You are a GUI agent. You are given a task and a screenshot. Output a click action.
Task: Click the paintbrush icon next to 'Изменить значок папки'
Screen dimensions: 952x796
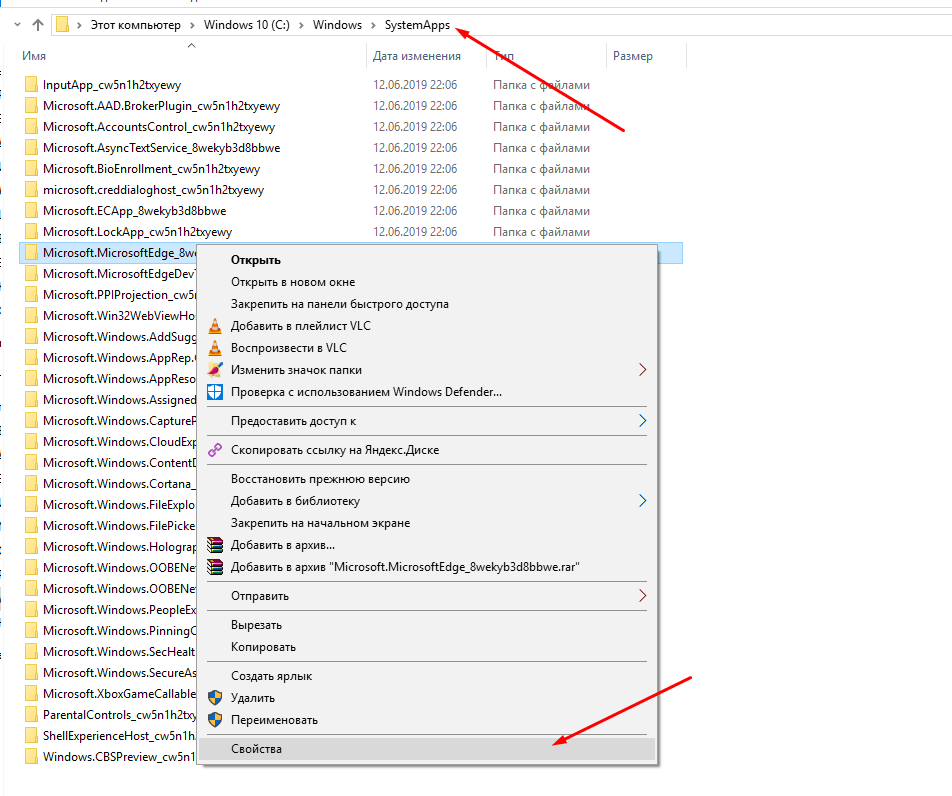click(x=215, y=370)
